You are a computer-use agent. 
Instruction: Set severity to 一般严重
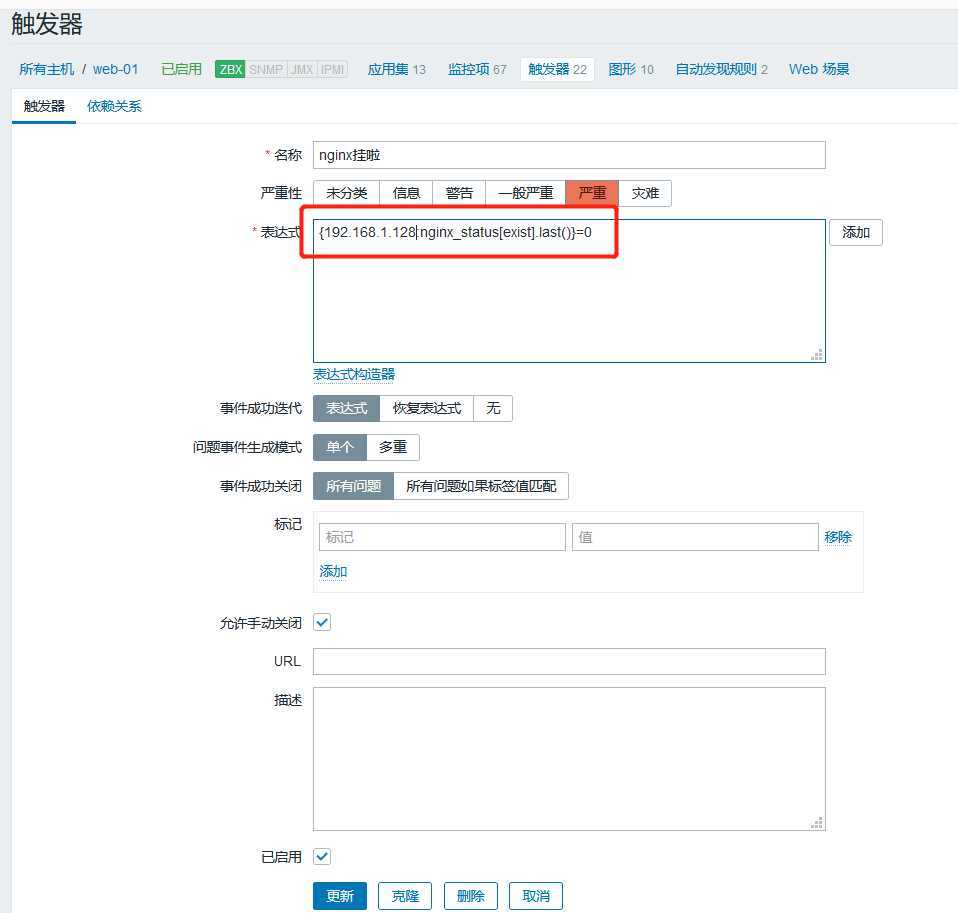click(x=526, y=193)
